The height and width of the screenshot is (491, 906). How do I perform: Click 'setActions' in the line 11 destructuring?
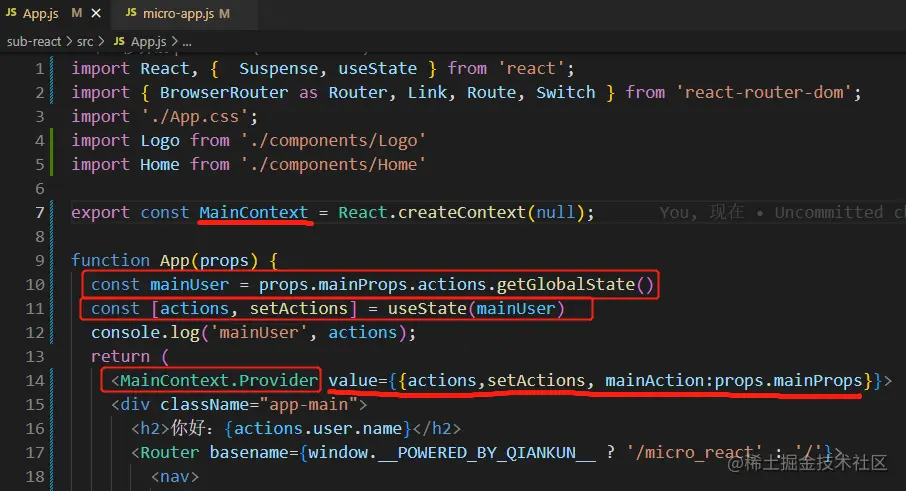coord(299,308)
